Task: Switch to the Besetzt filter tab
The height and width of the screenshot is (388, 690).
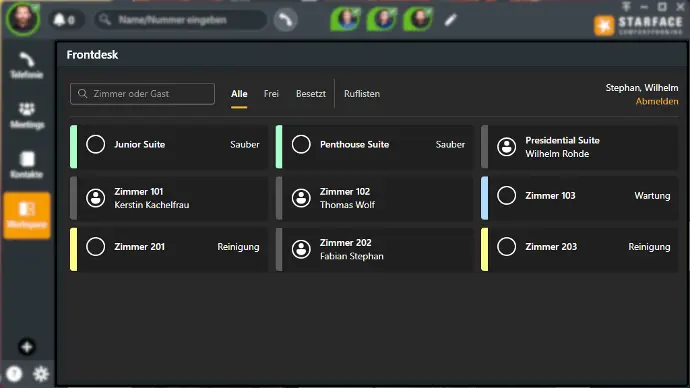Action: 311,94
